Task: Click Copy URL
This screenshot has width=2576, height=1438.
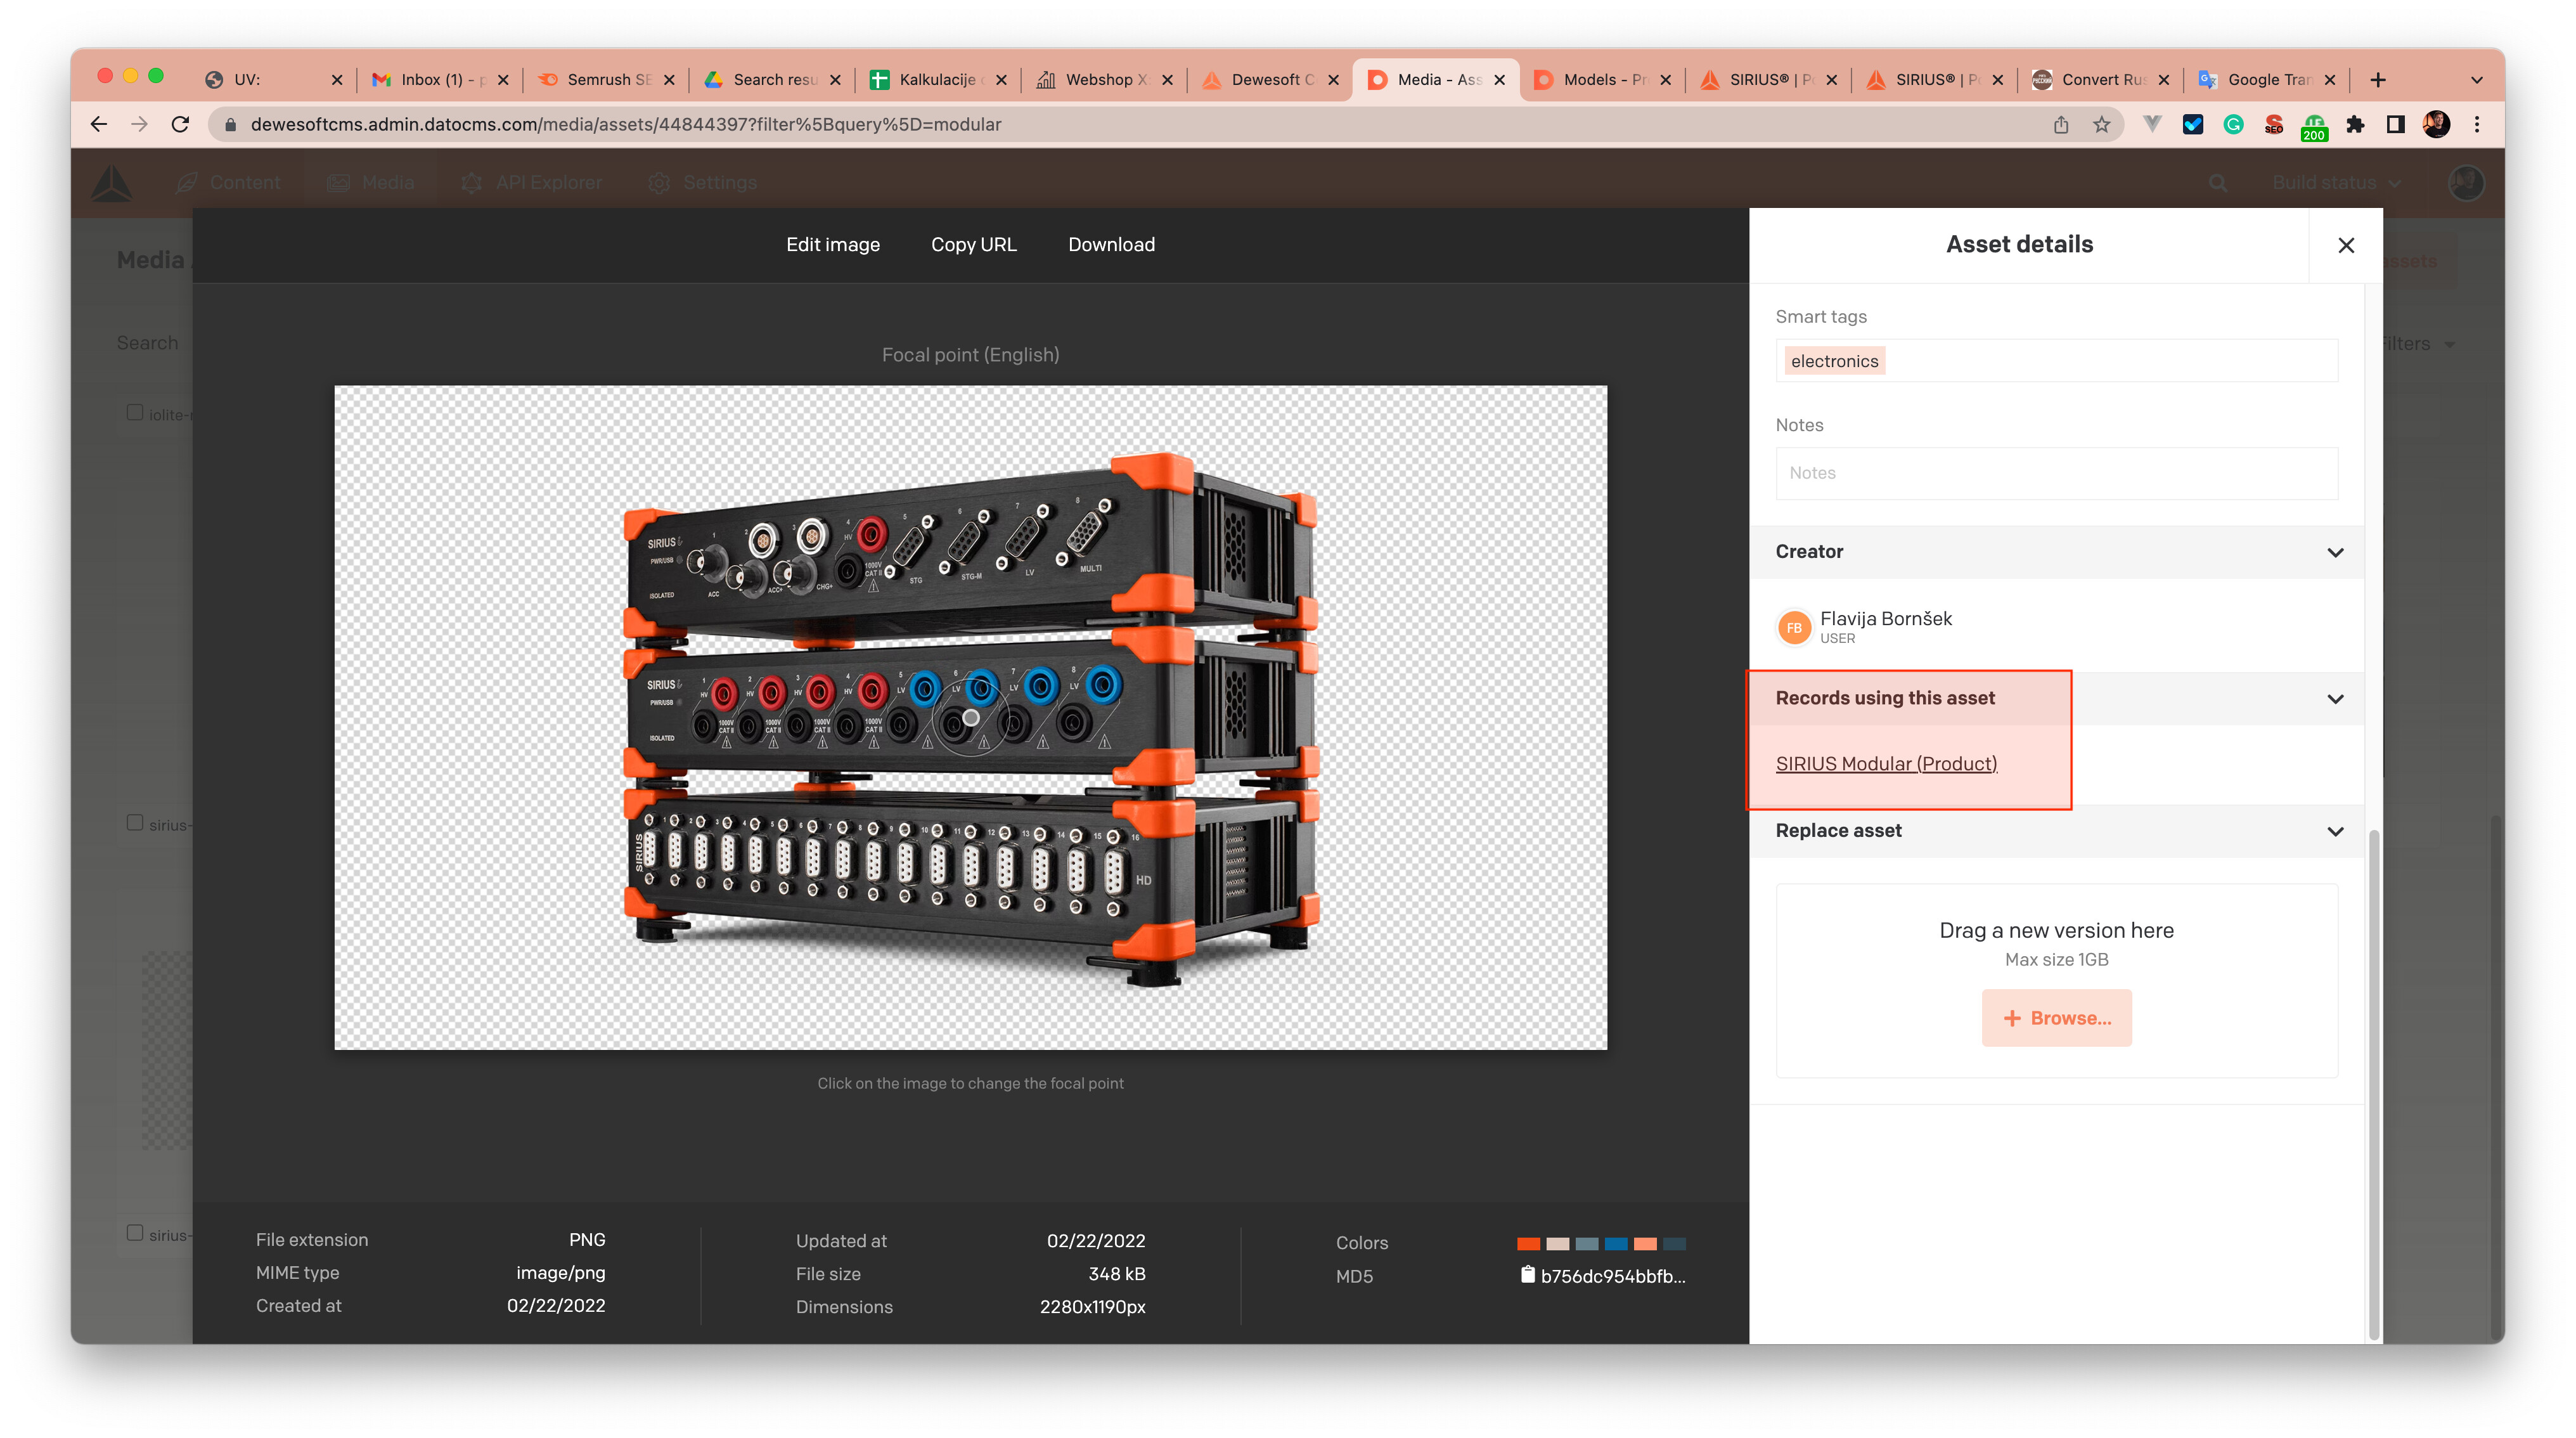Action: (973, 245)
